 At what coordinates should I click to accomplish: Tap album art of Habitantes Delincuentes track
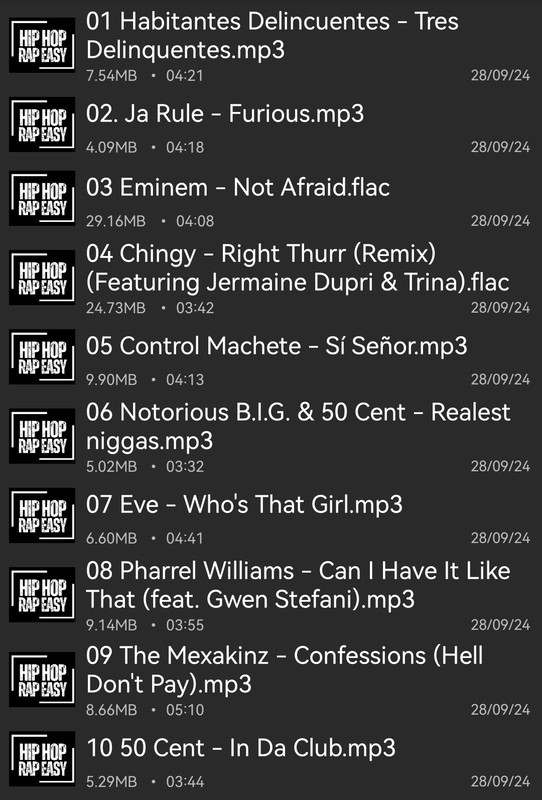[x=42, y=45]
